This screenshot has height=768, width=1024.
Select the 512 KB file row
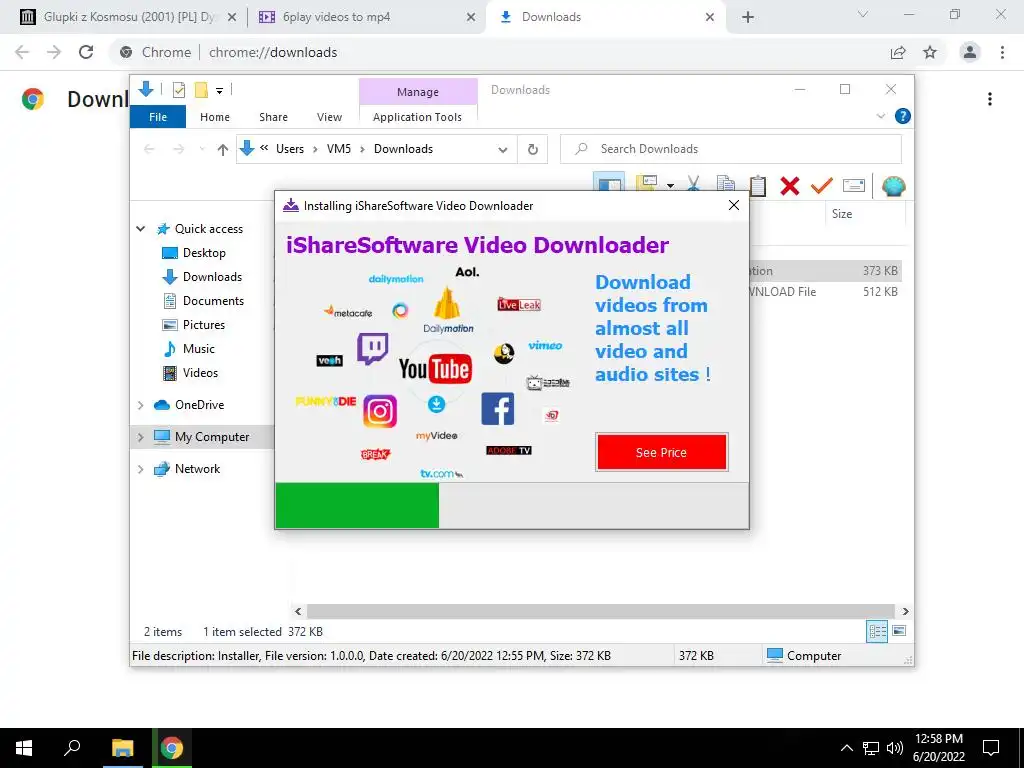(x=825, y=292)
